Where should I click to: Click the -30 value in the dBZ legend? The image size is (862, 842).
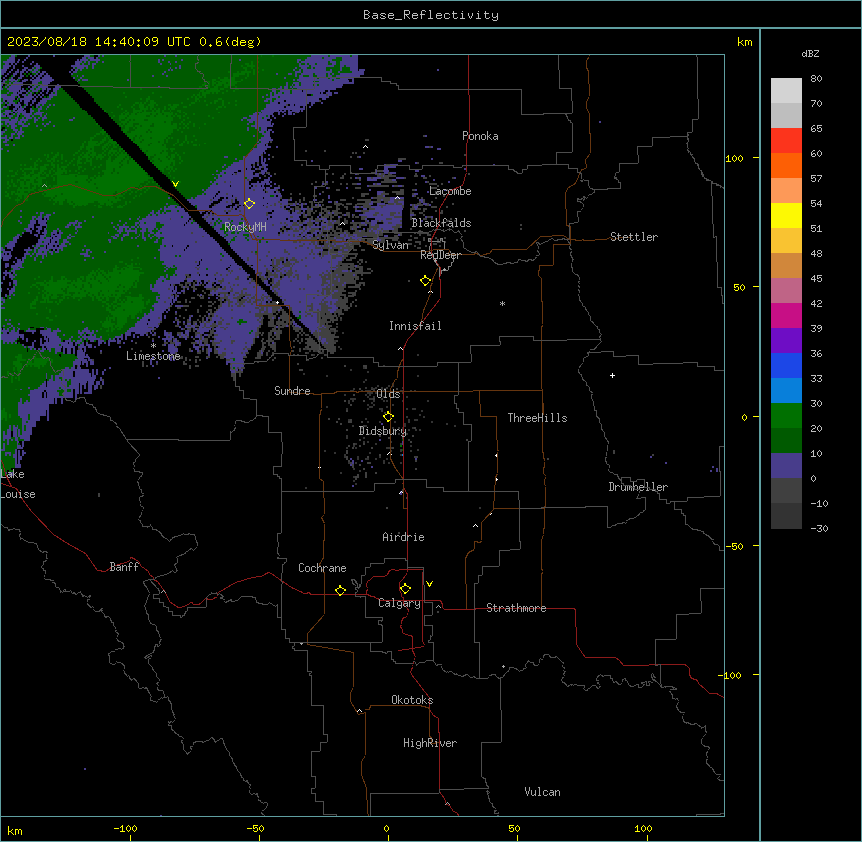[x=819, y=528]
